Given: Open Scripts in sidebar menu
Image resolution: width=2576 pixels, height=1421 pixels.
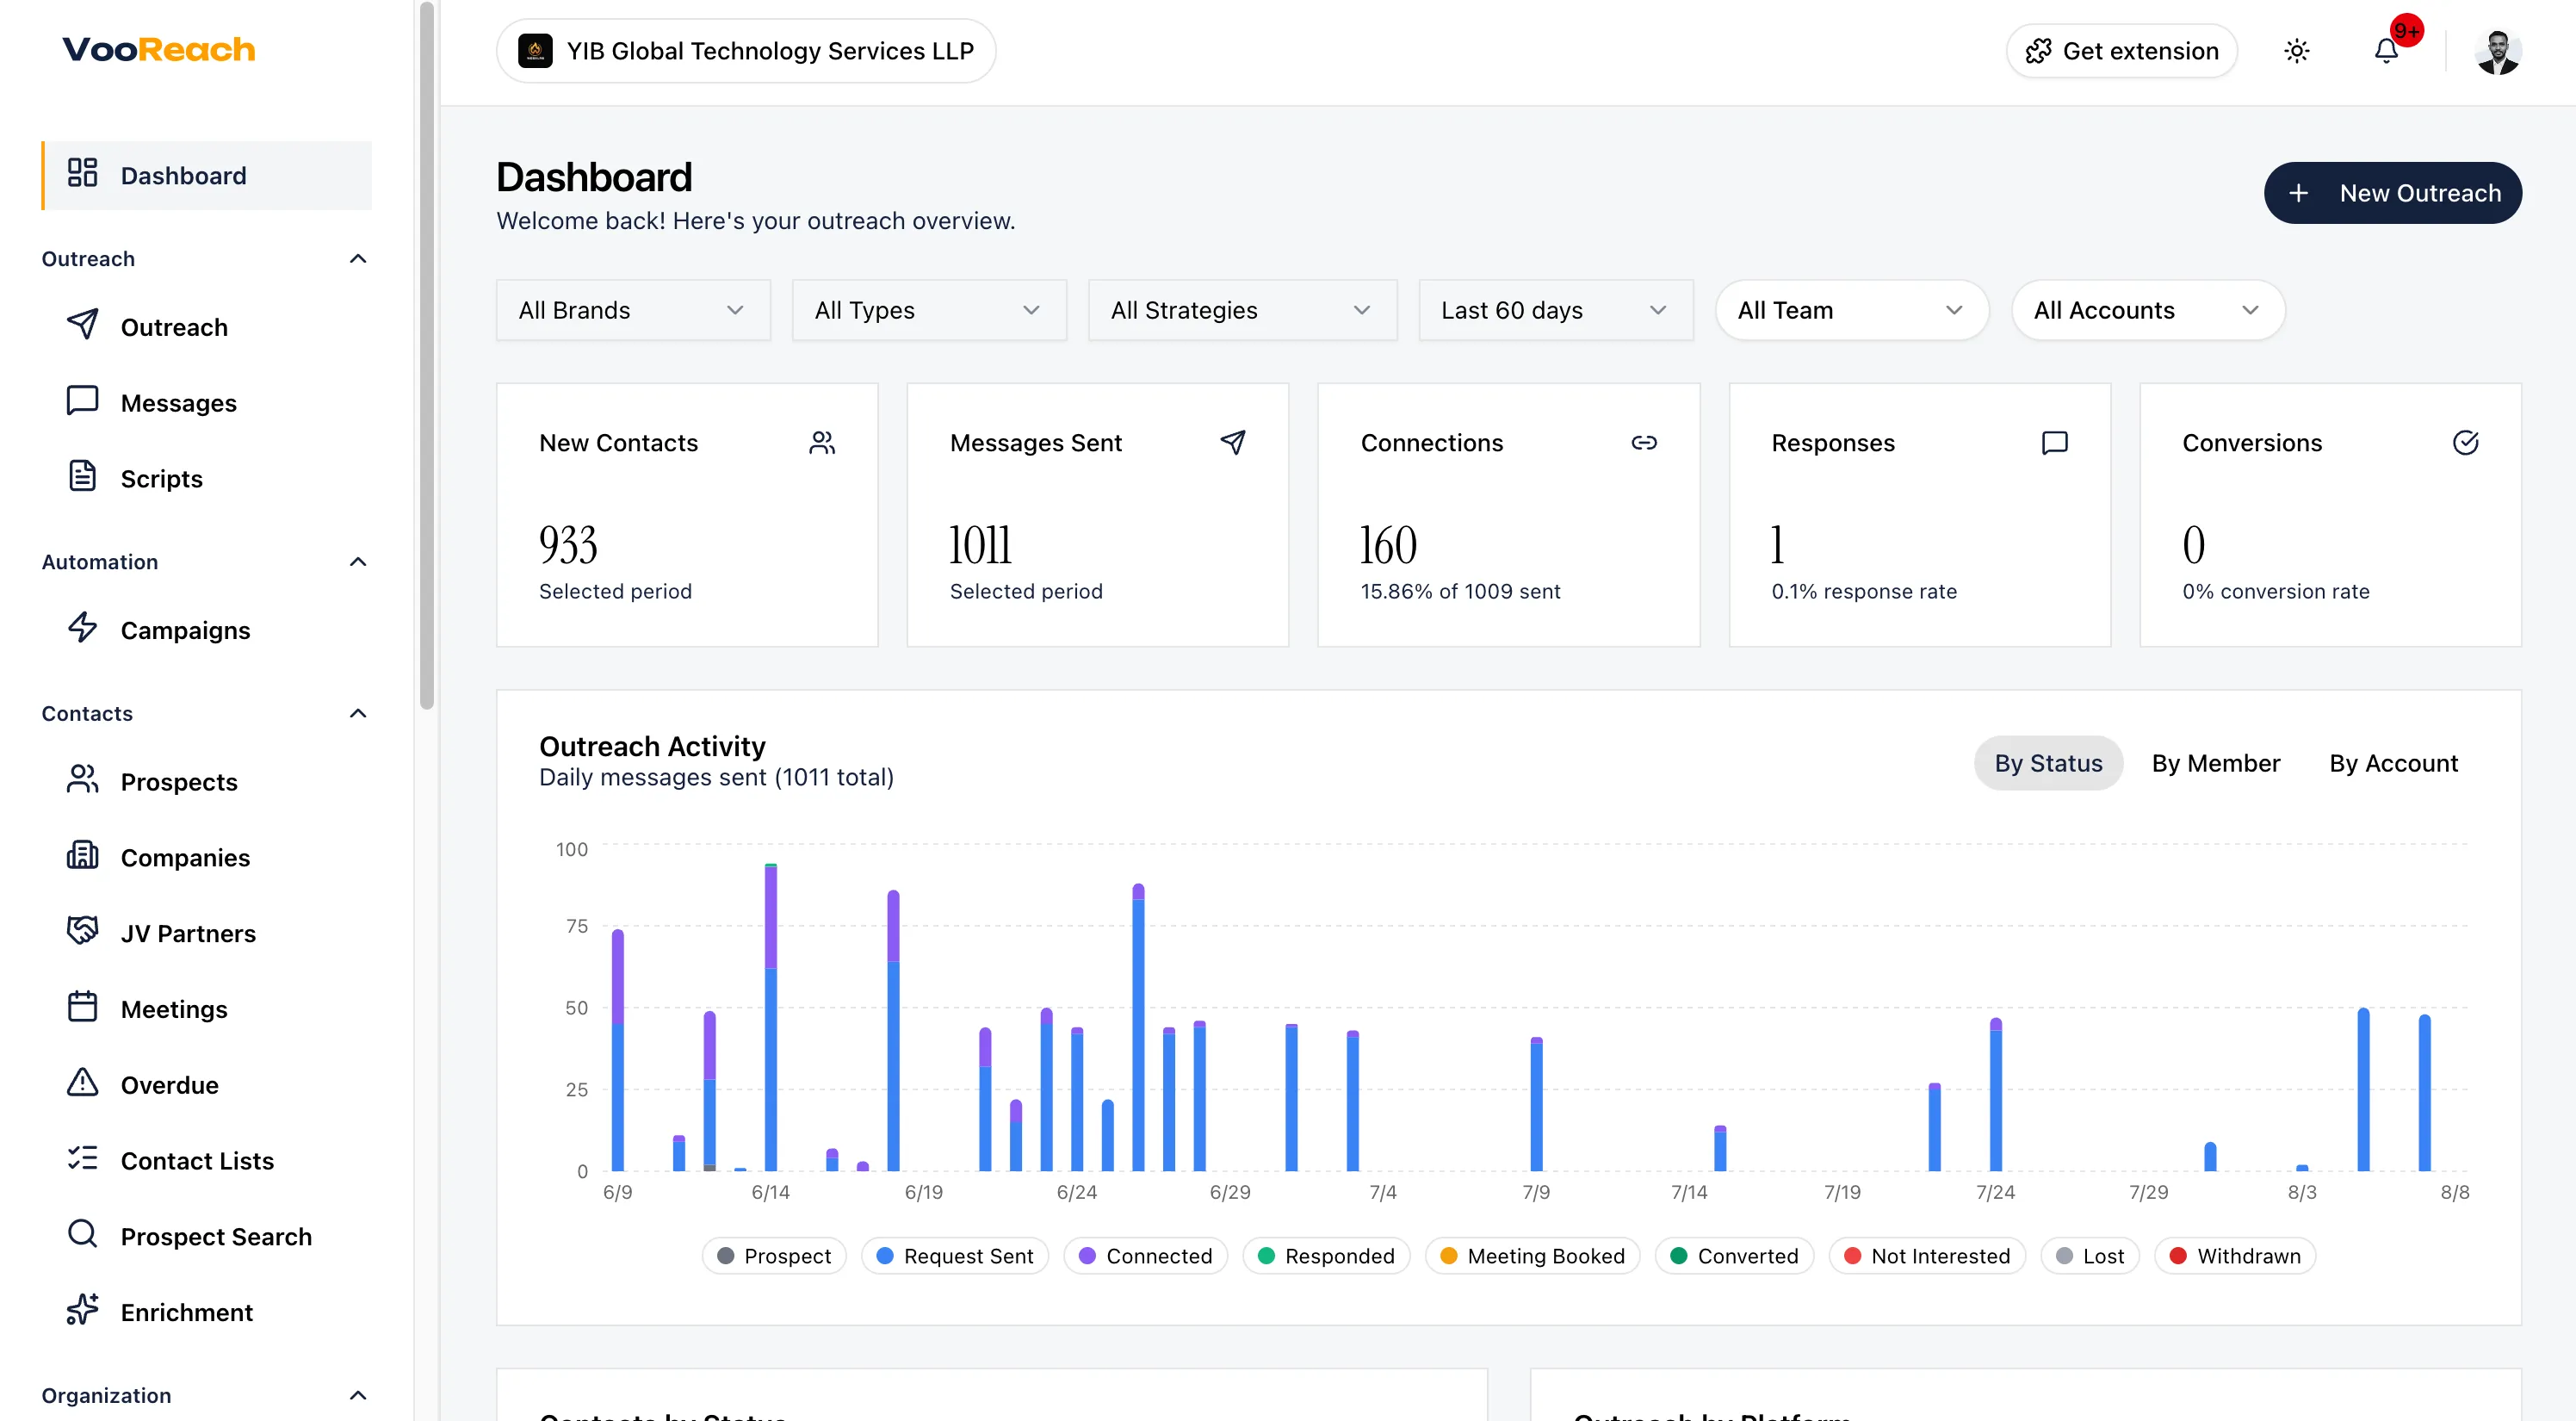Looking at the screenshot, I should (x=207, y=478).
